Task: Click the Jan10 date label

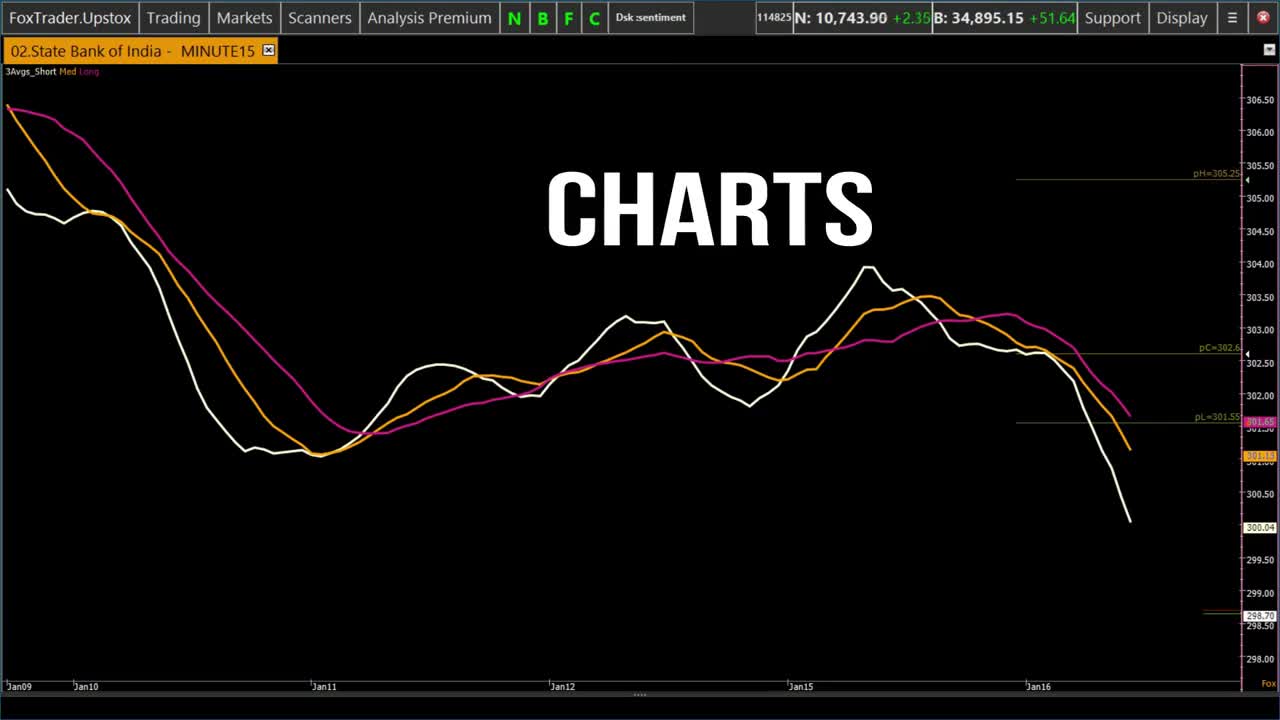Action: click(86, 687)
